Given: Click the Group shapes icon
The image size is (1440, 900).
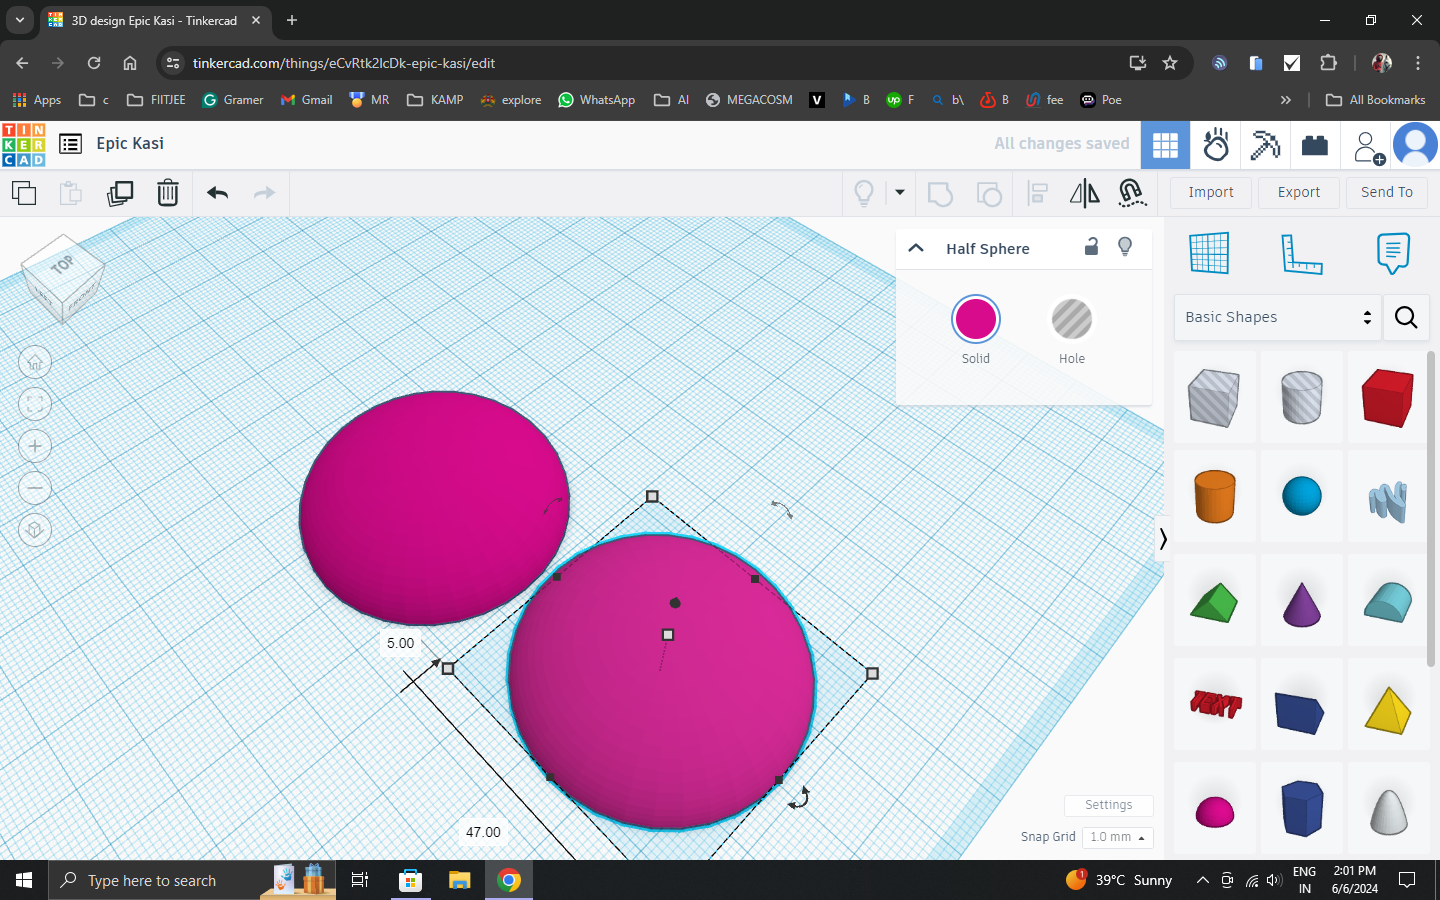Looking at the screenshot, I should coord(940,193).
